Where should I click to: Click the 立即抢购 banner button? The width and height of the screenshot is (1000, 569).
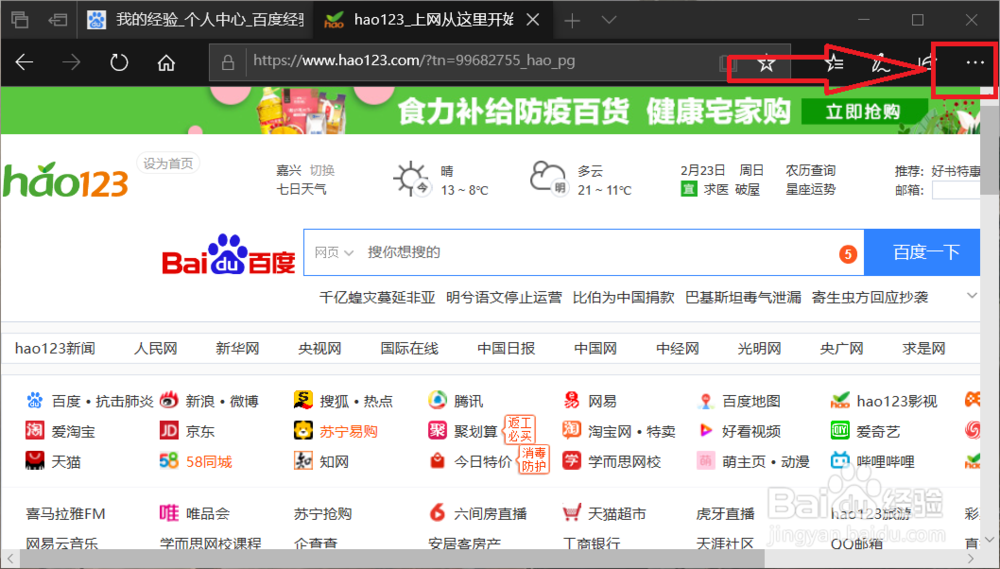point(864,112)
